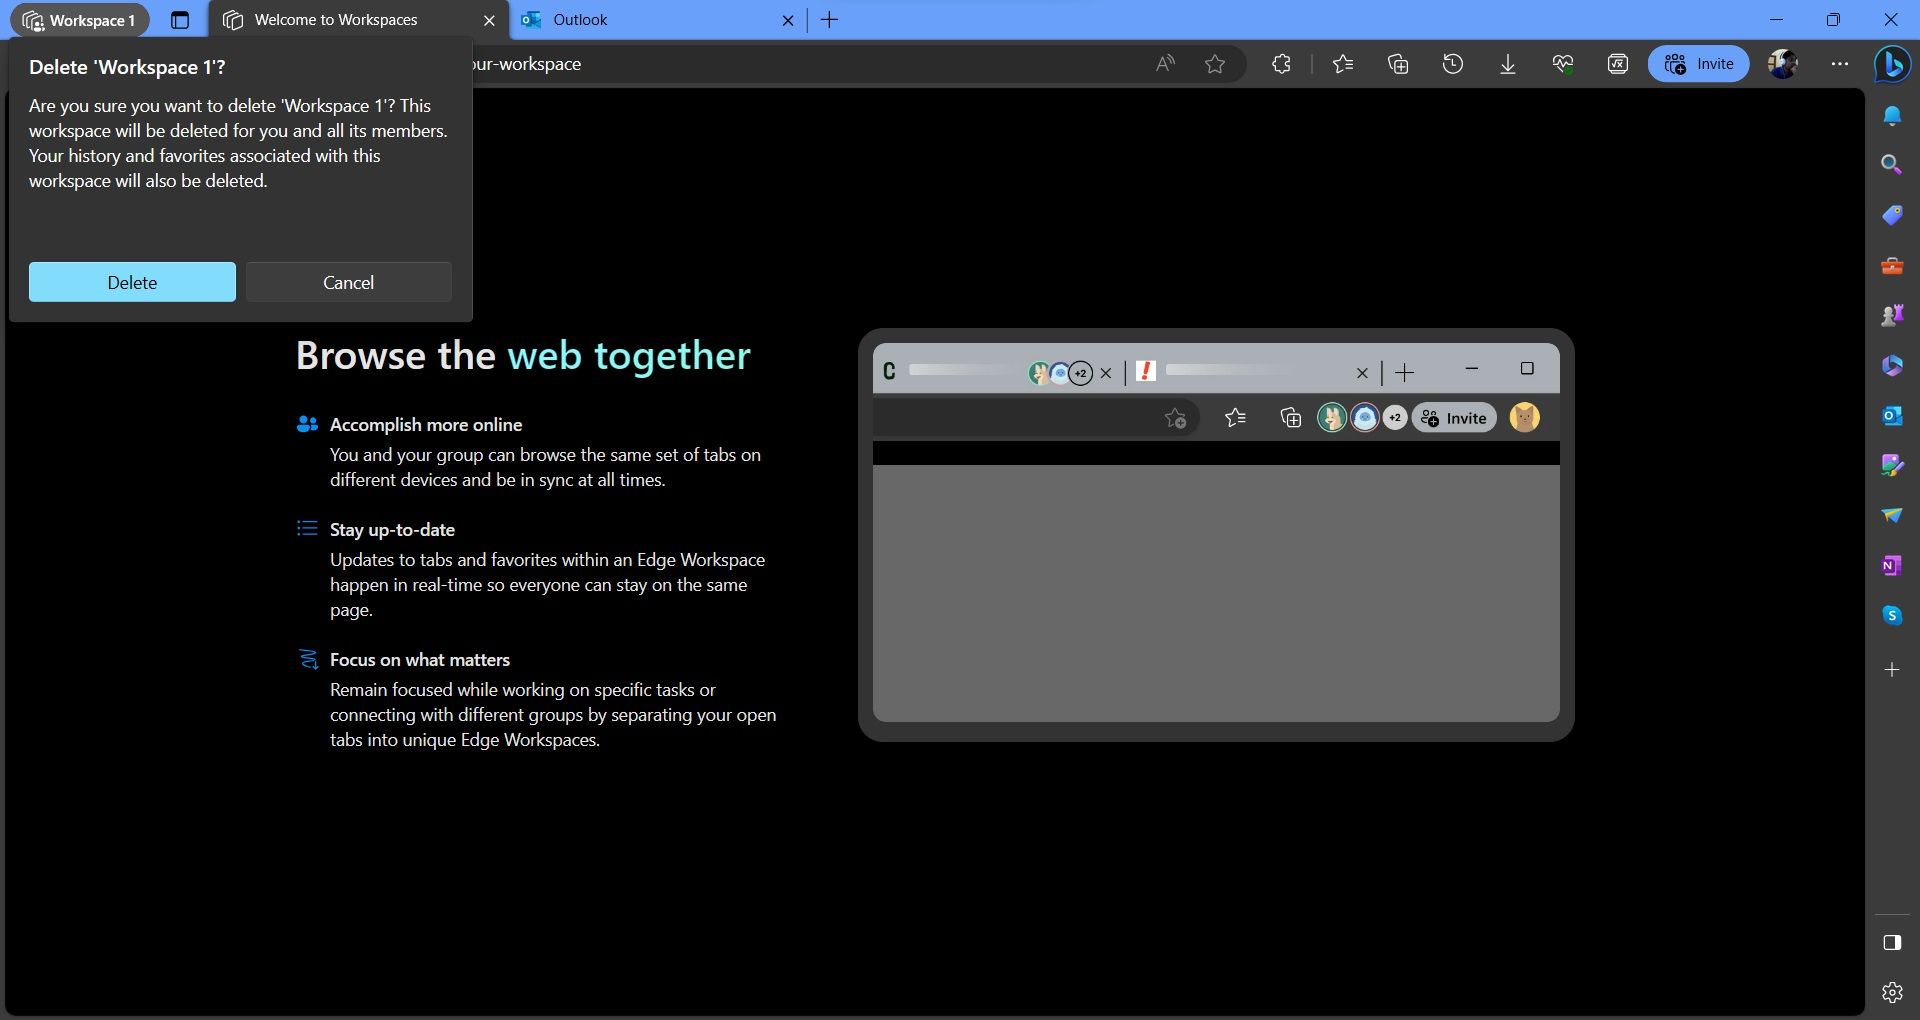Open Browser Essentials health icon

click(x=1562, y=63)
